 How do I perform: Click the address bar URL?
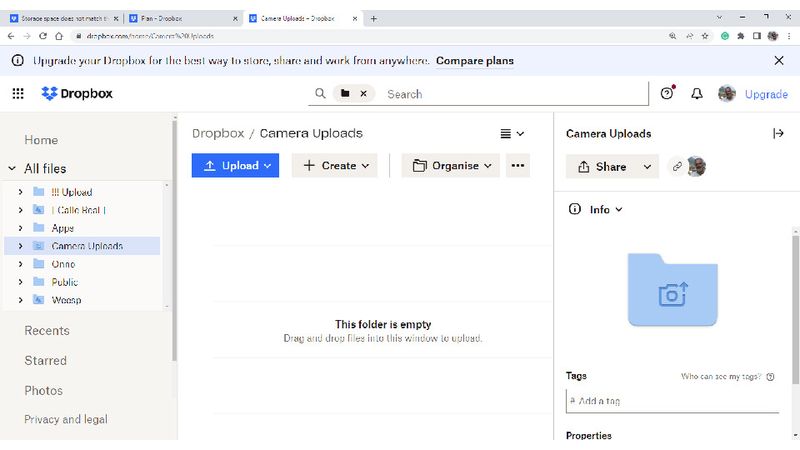pyautogui.click(x=150, y=36)
